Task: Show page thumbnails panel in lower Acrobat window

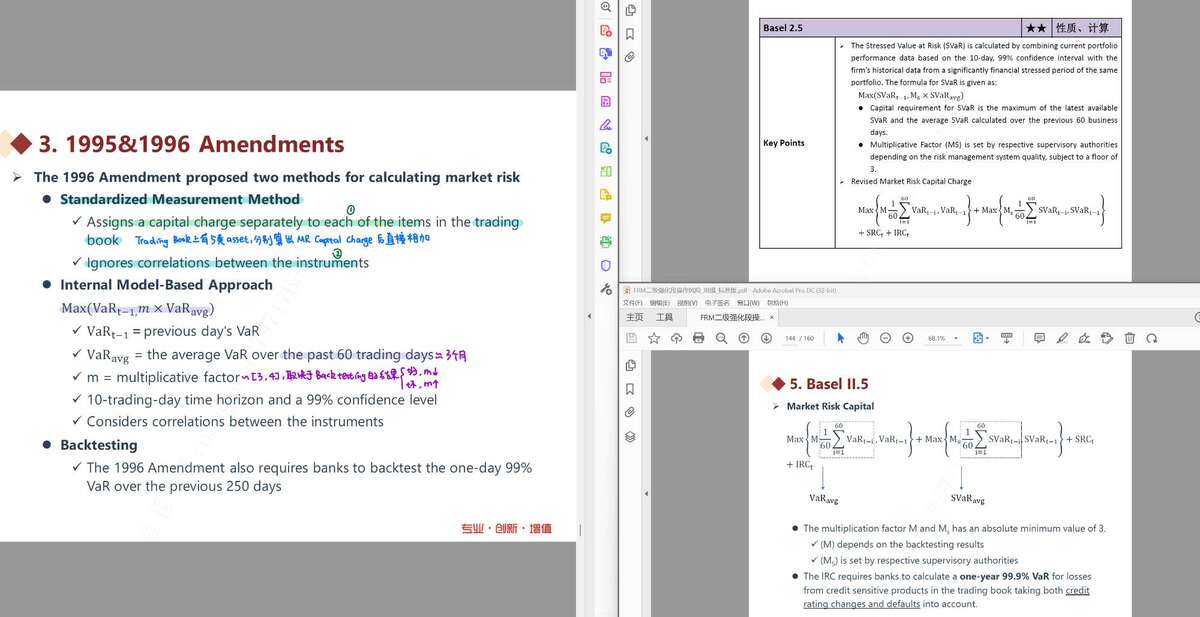Action: point(630,366)
